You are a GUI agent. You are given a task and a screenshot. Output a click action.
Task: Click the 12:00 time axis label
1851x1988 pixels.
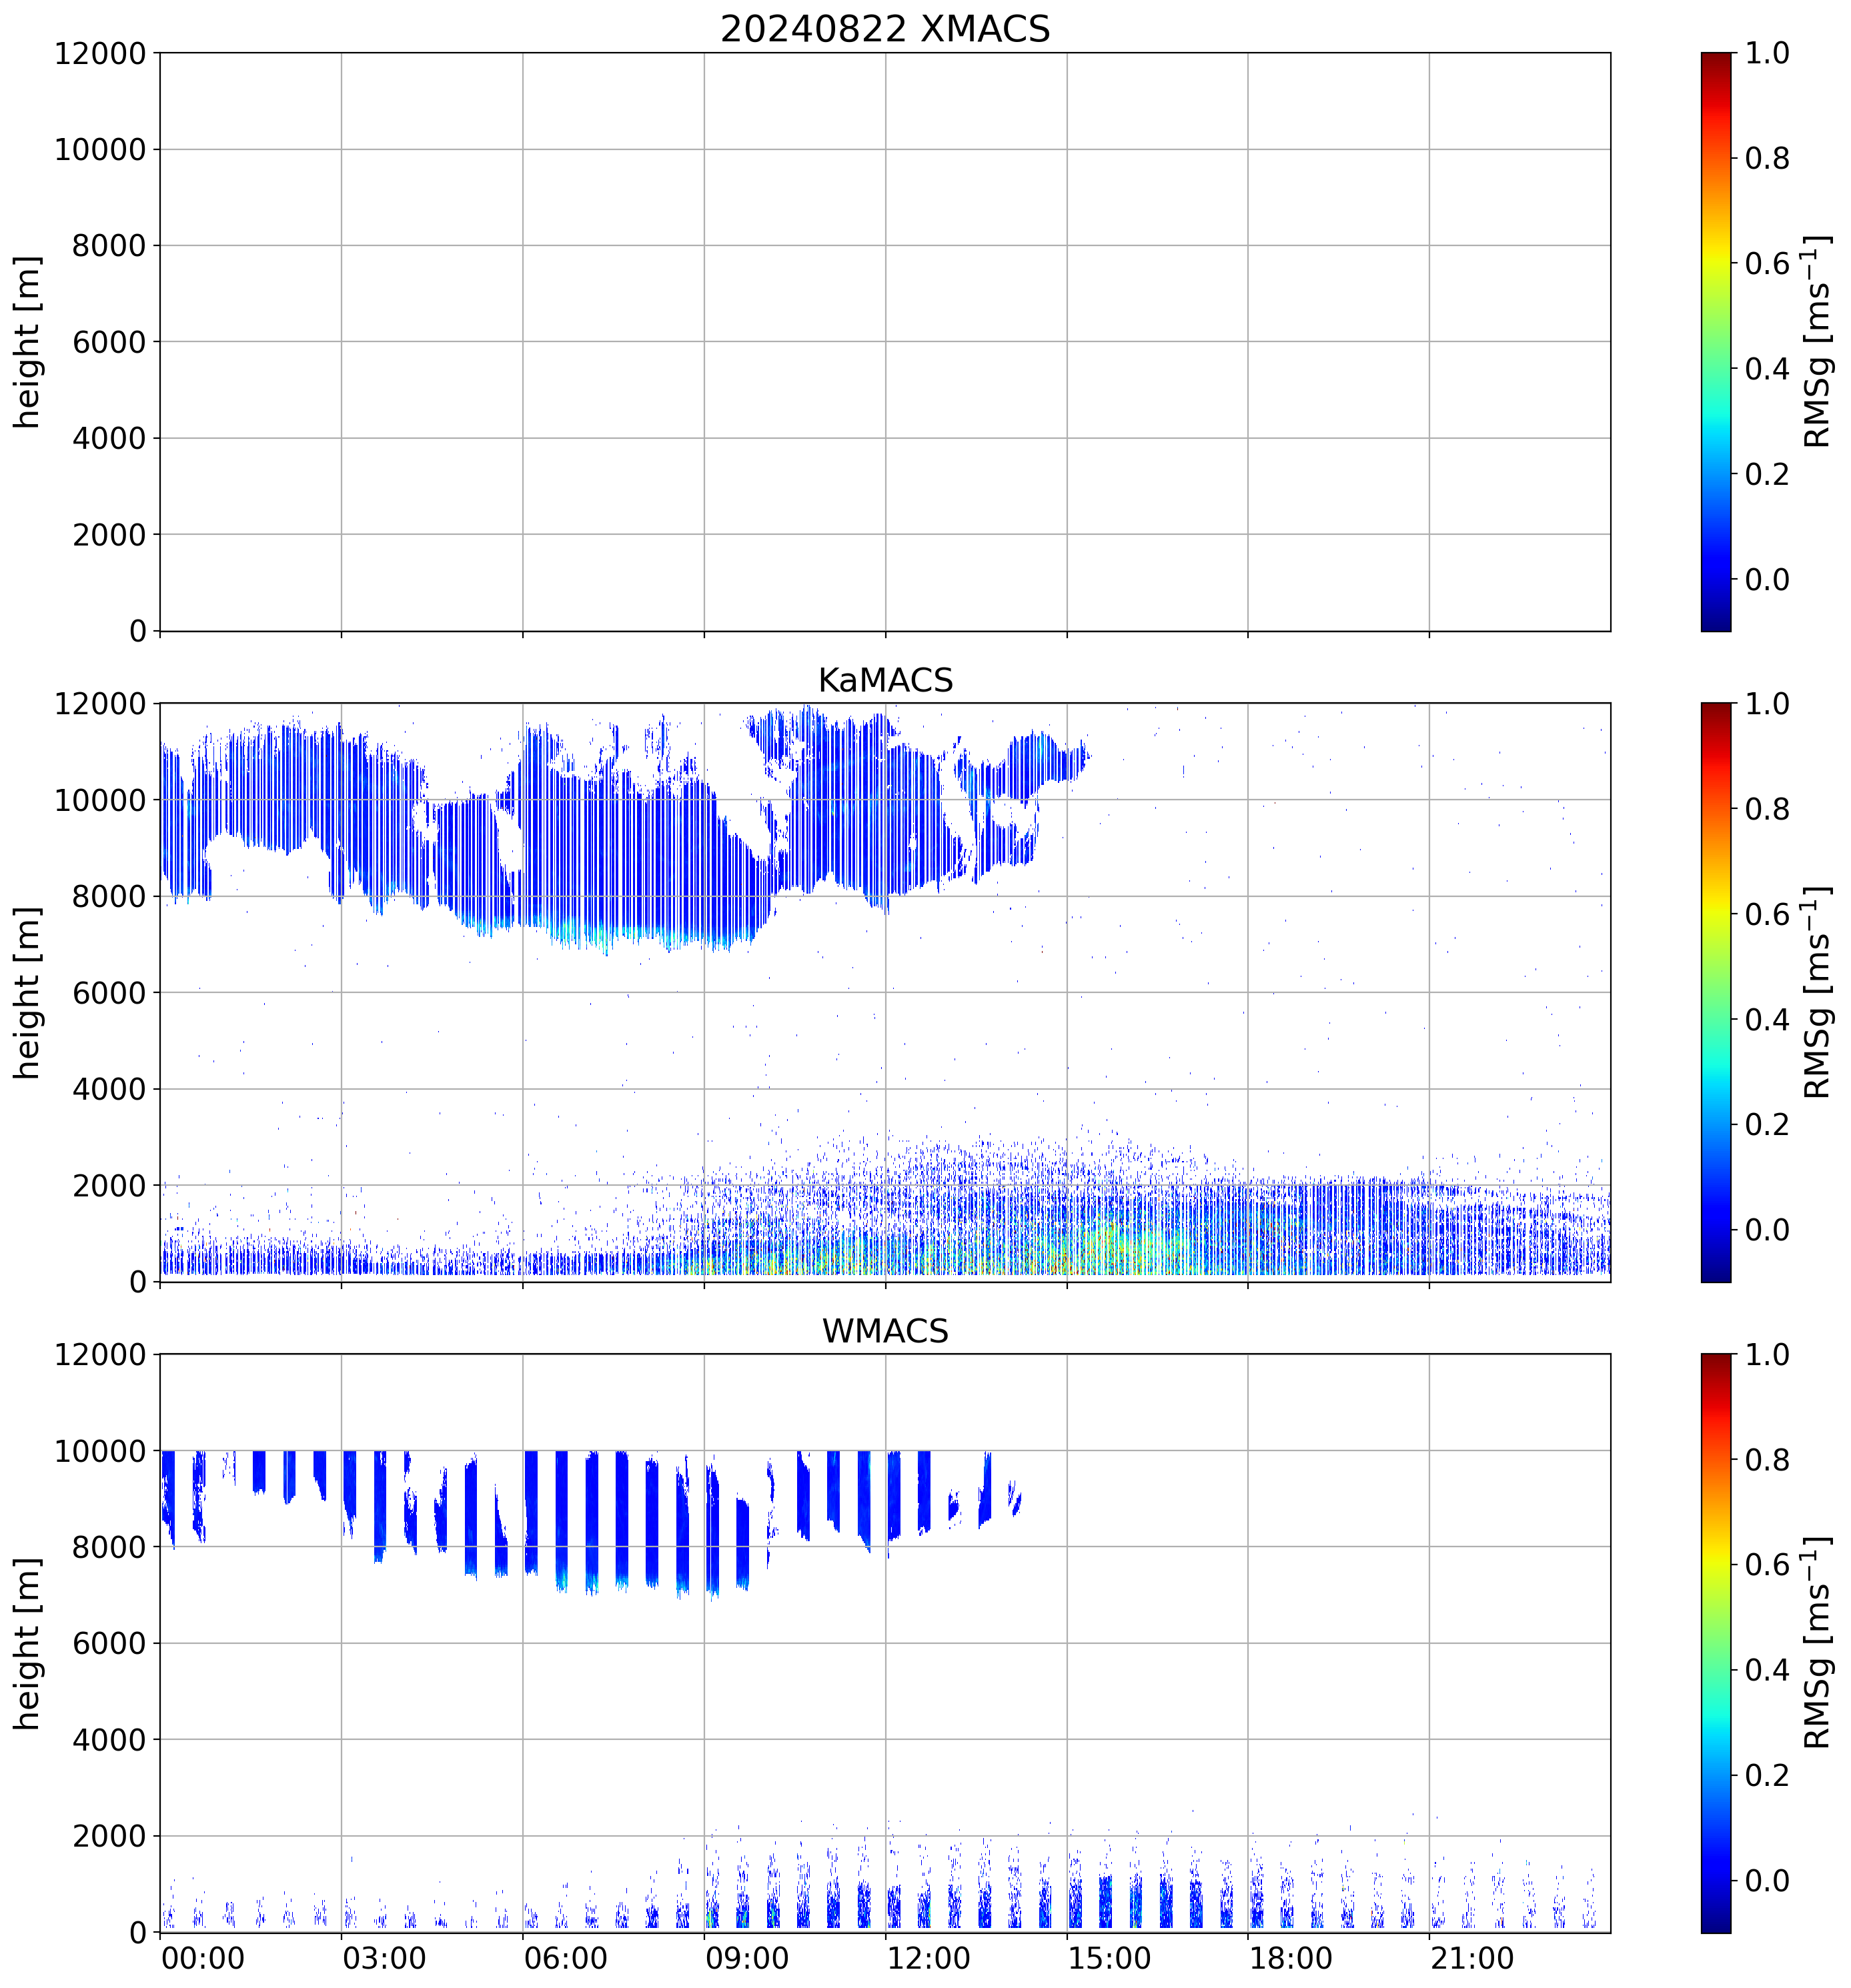pos(928,1958)
